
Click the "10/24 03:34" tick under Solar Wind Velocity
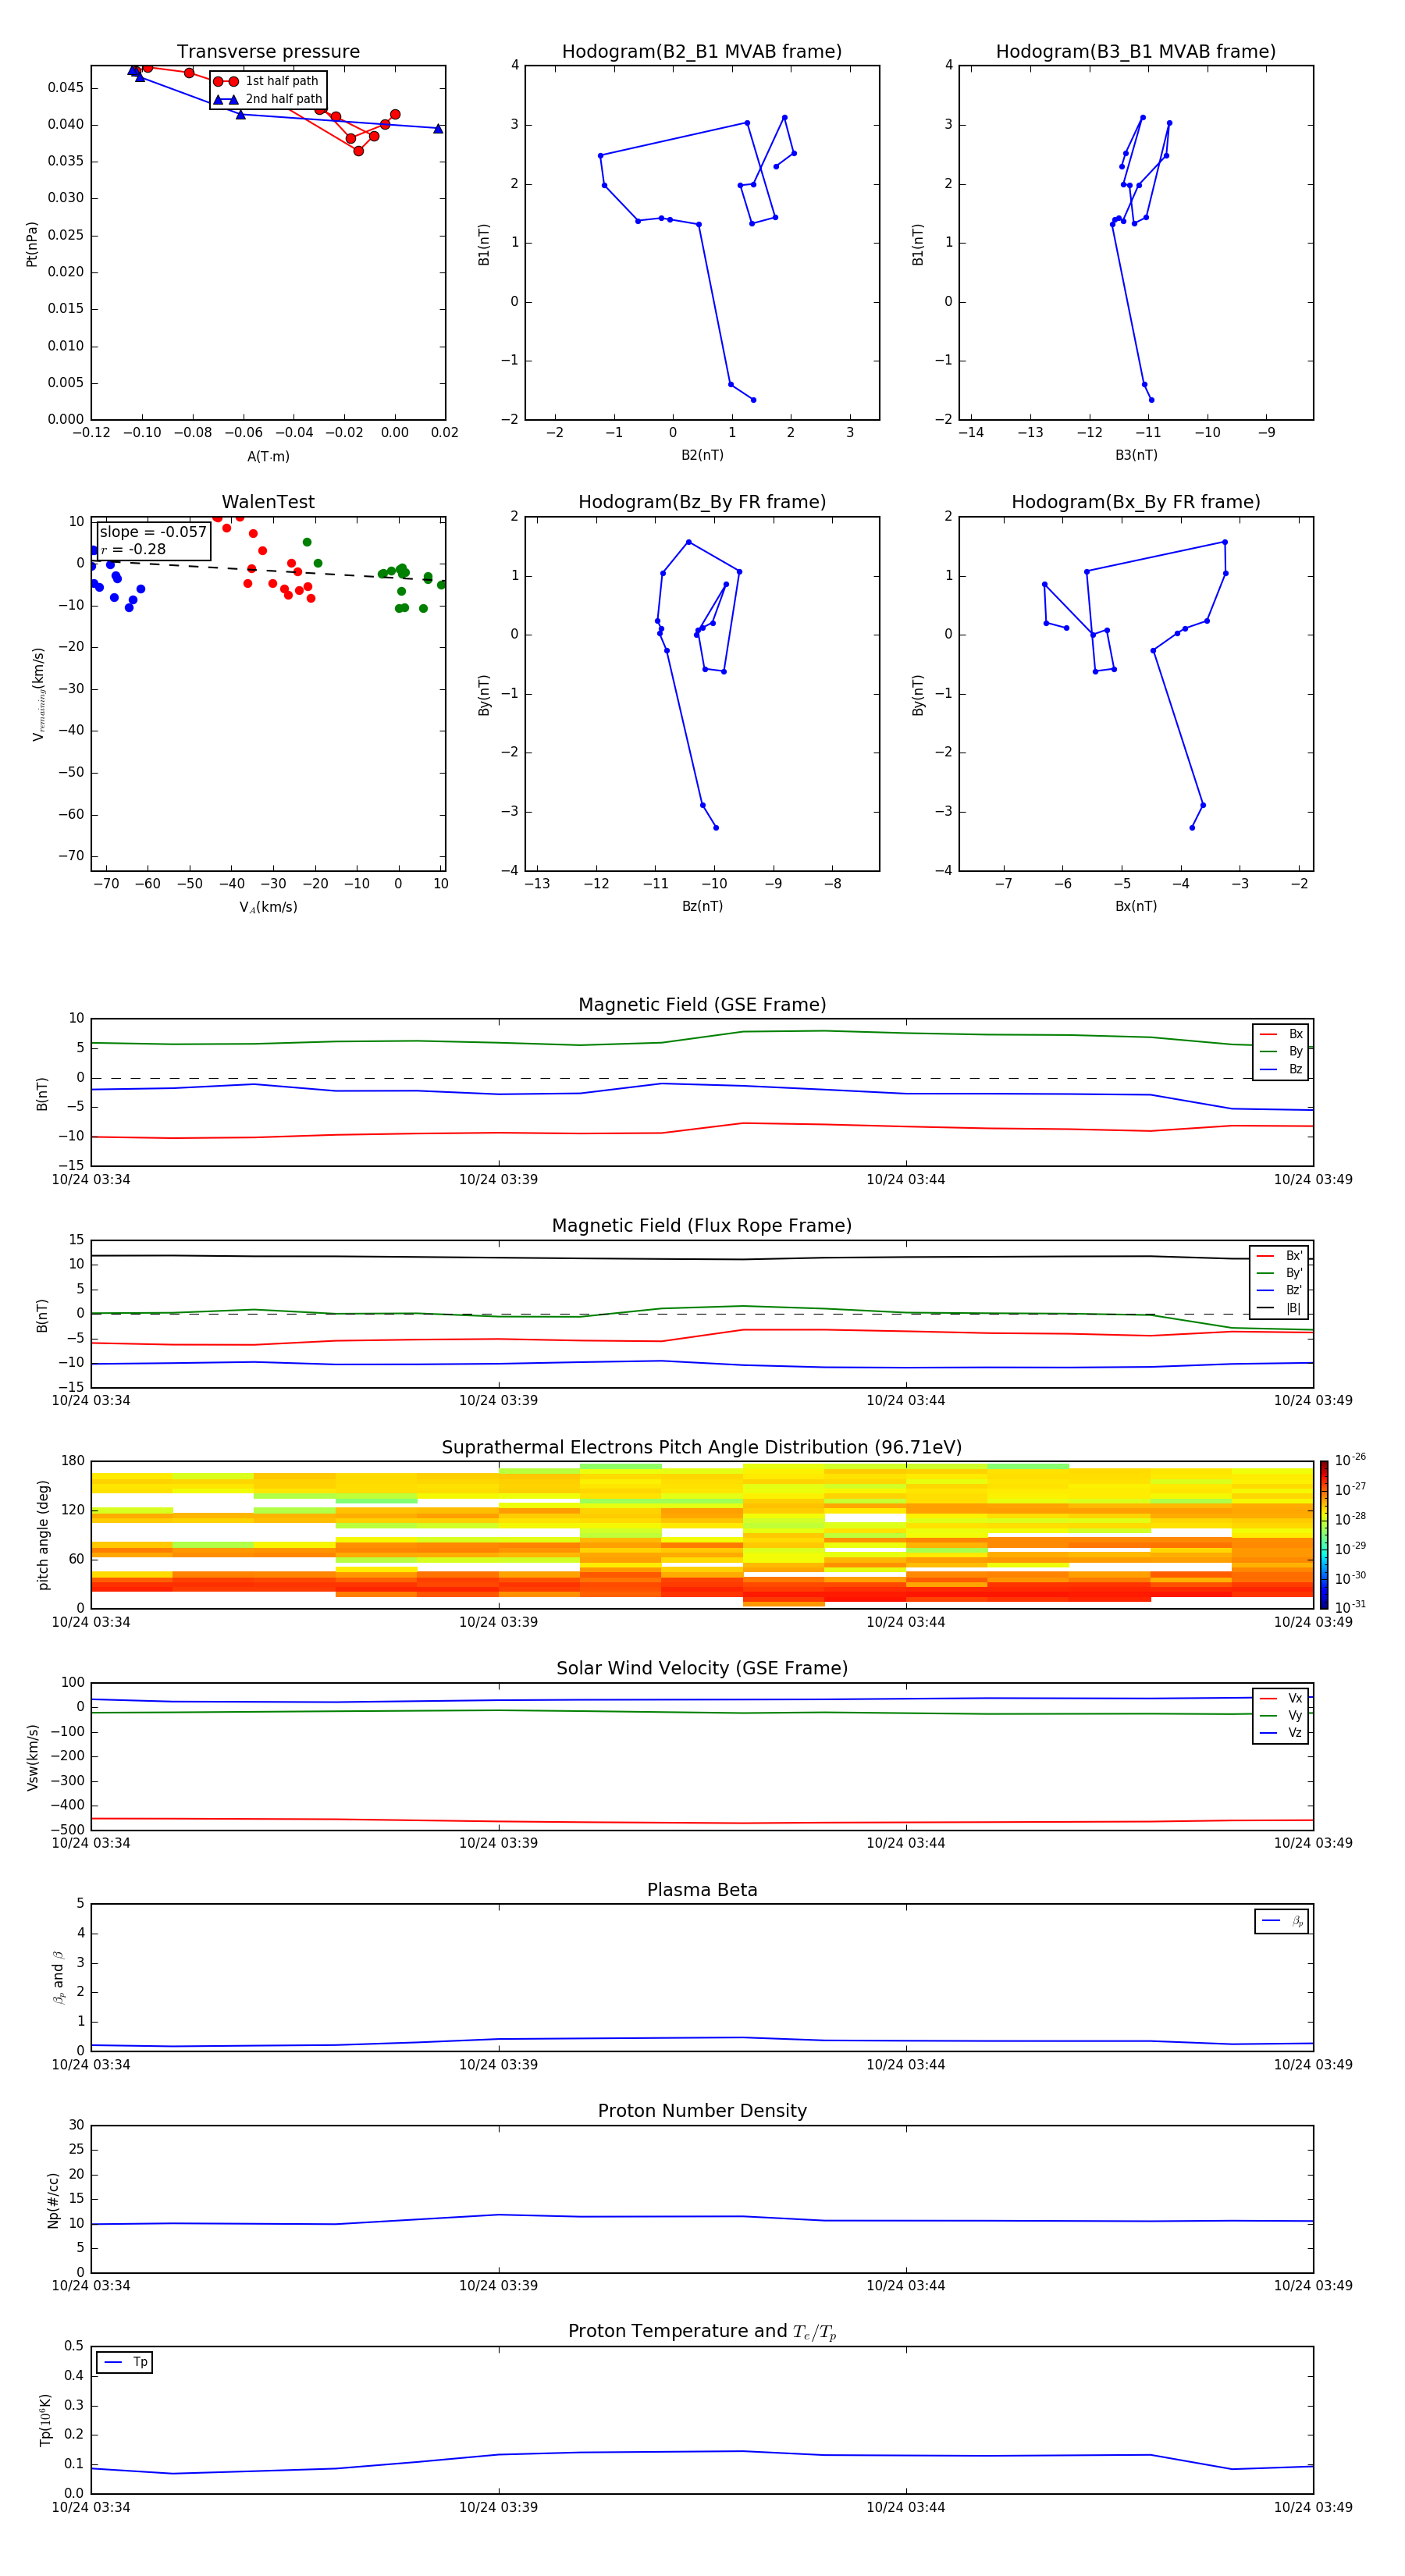[91, 1843]
